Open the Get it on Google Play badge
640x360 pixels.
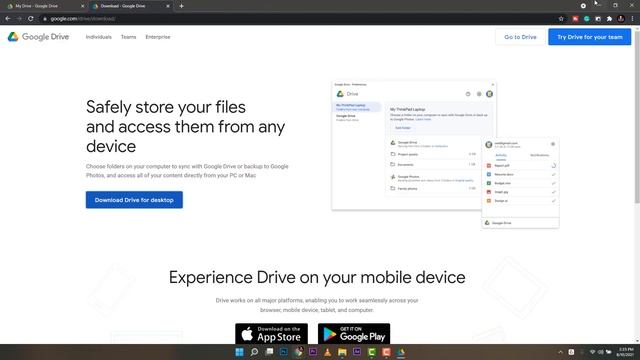pos(354,333)
